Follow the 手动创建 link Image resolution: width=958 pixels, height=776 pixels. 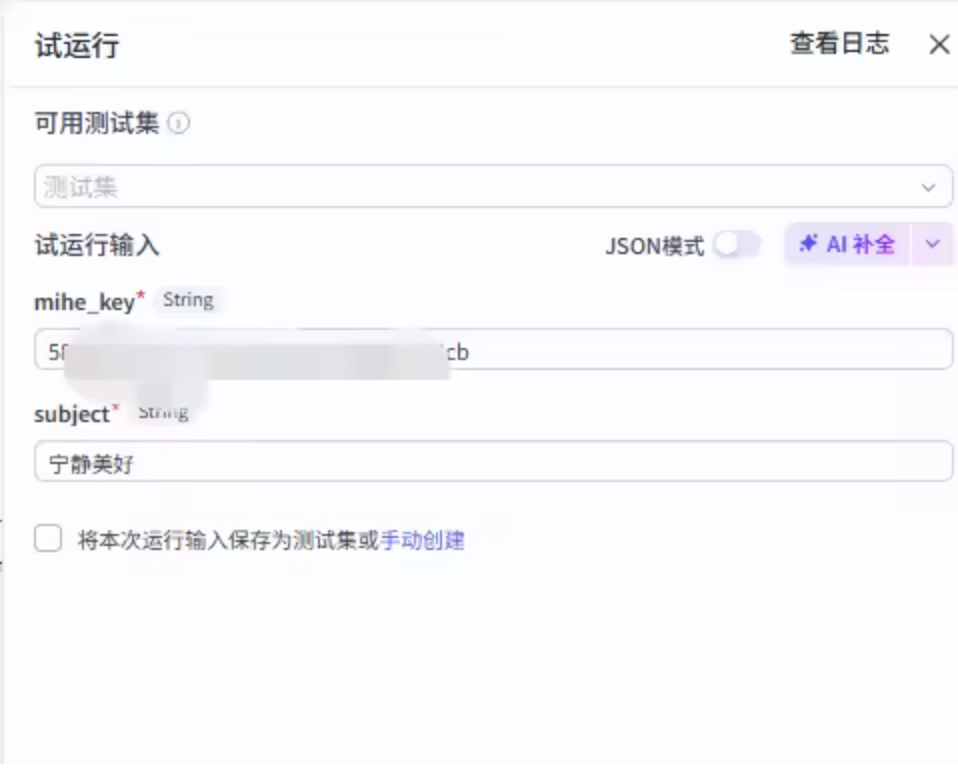click(423, 541)
